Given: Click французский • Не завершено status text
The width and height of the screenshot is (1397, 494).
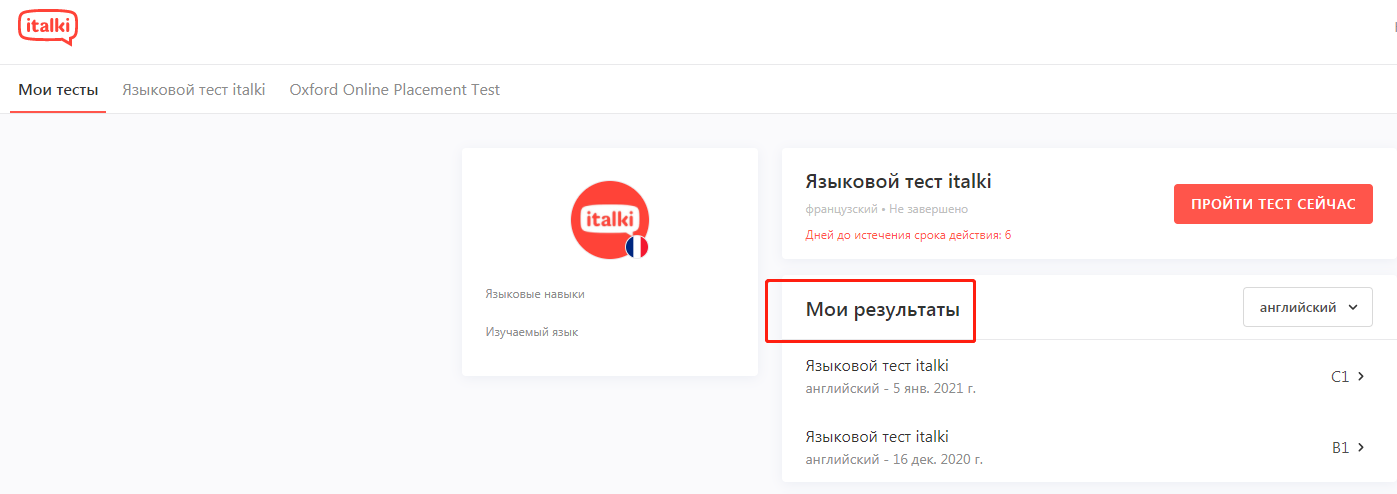Looking at the screenshot, I should [886, 210].
